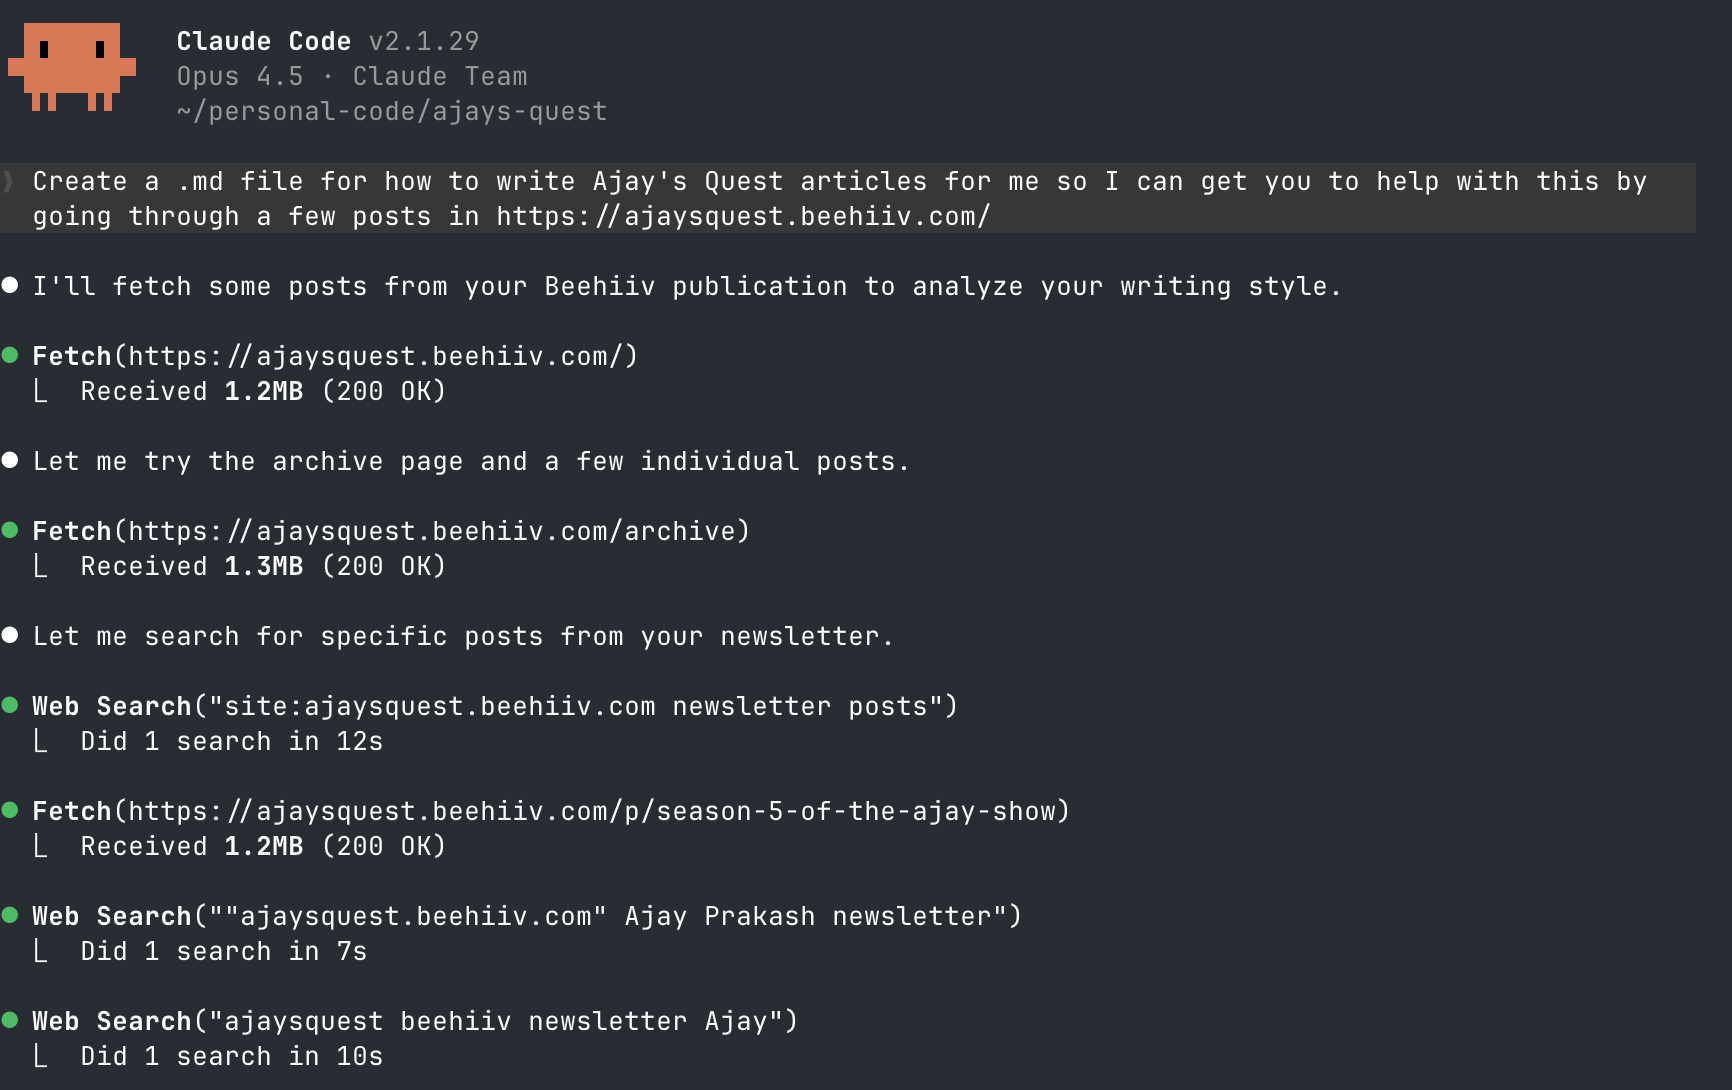The image size is (1732, 1090).
Task: Click the ~/personal-code/ajays-quest working directory path
Action: pyautogui.click(x=392, y=111)
